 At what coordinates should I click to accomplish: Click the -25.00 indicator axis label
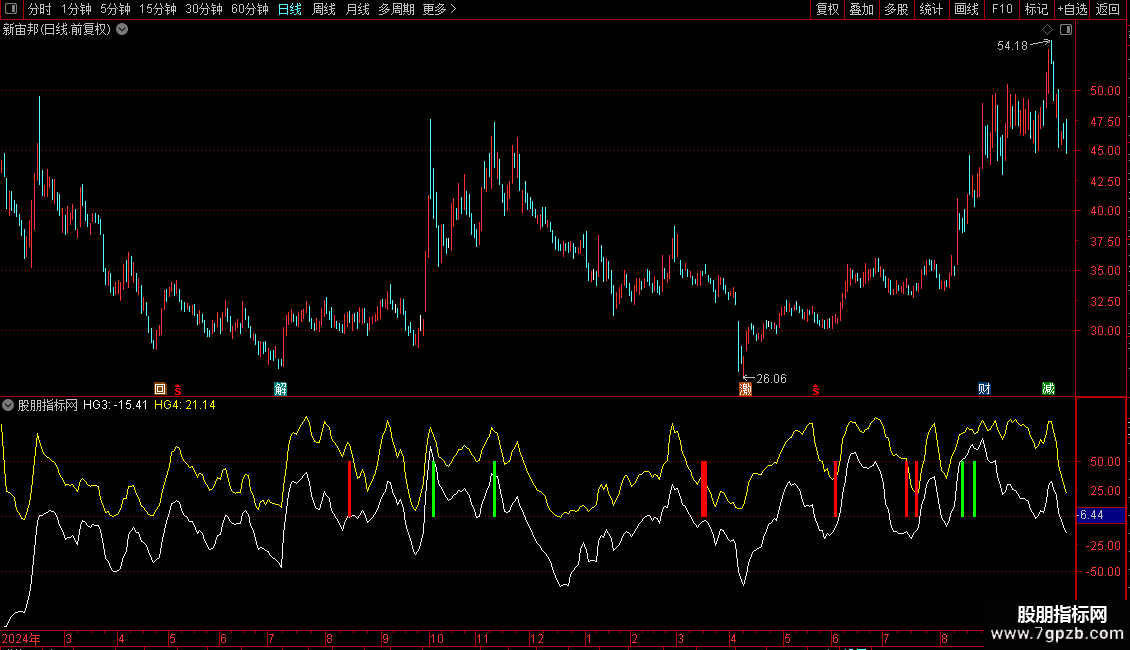tap(1103, 546)
